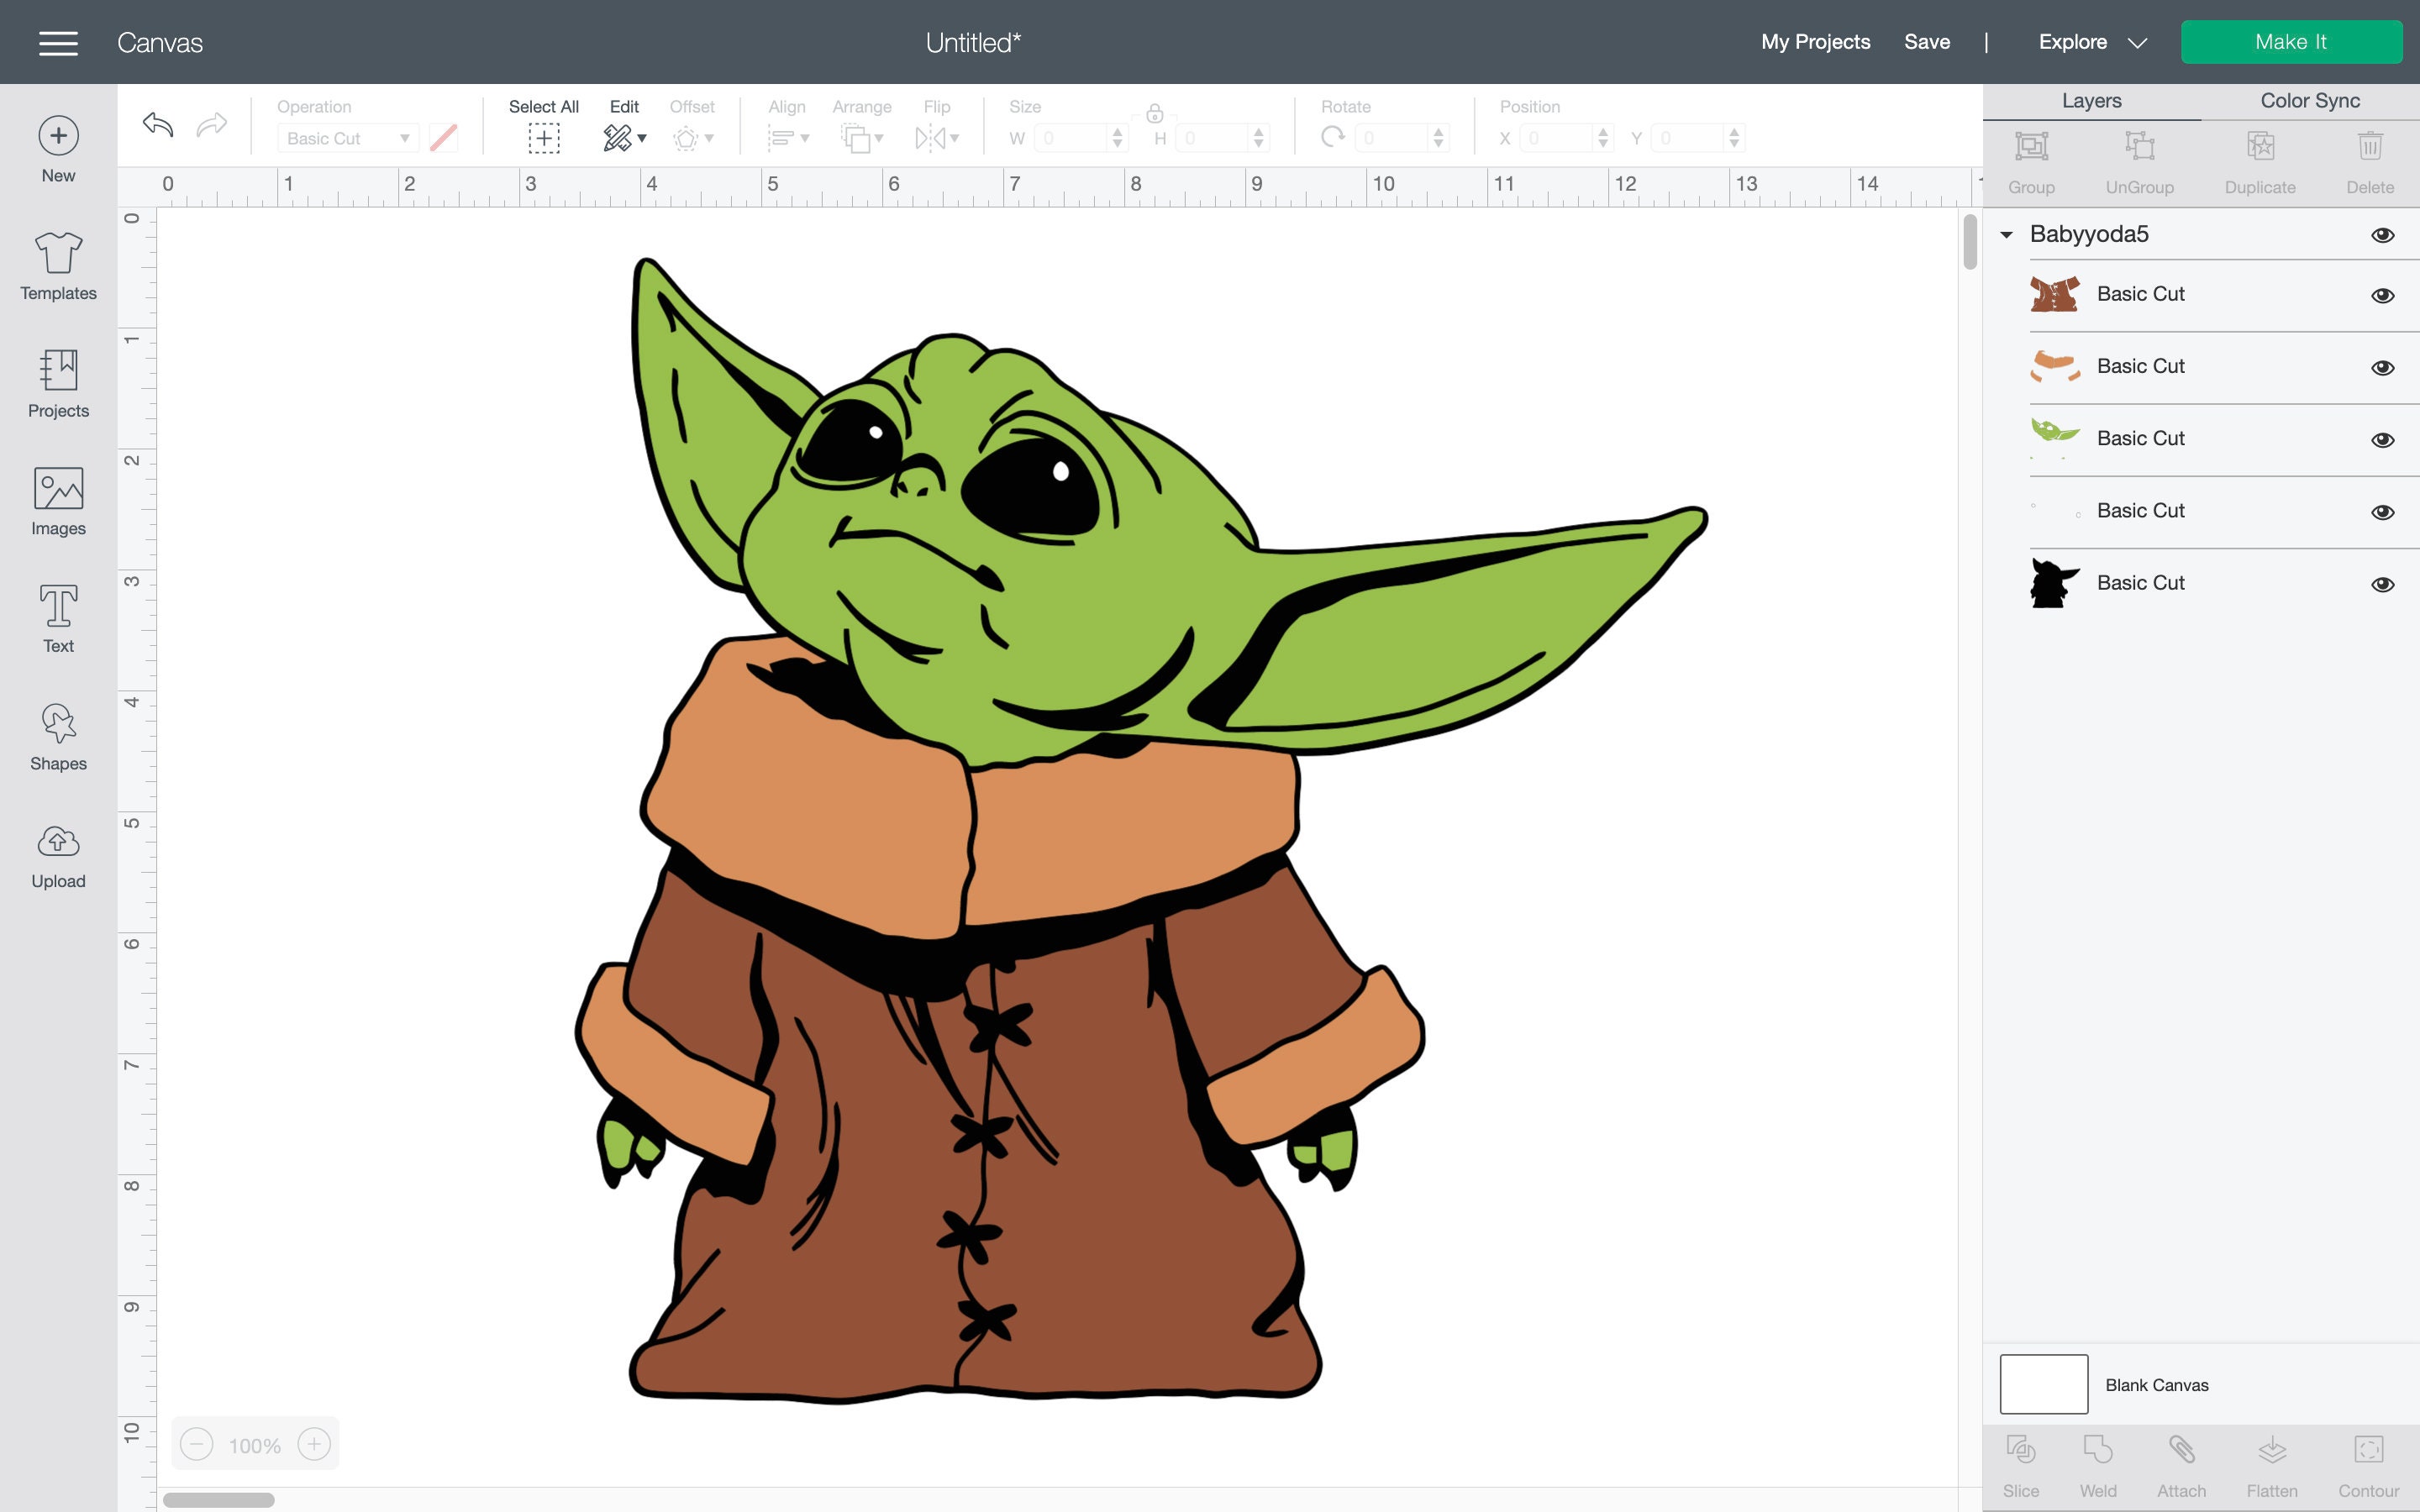Collapse the Babyyoda5 layer group
The image size is (2420, 1512).
tap(2006, 235)
